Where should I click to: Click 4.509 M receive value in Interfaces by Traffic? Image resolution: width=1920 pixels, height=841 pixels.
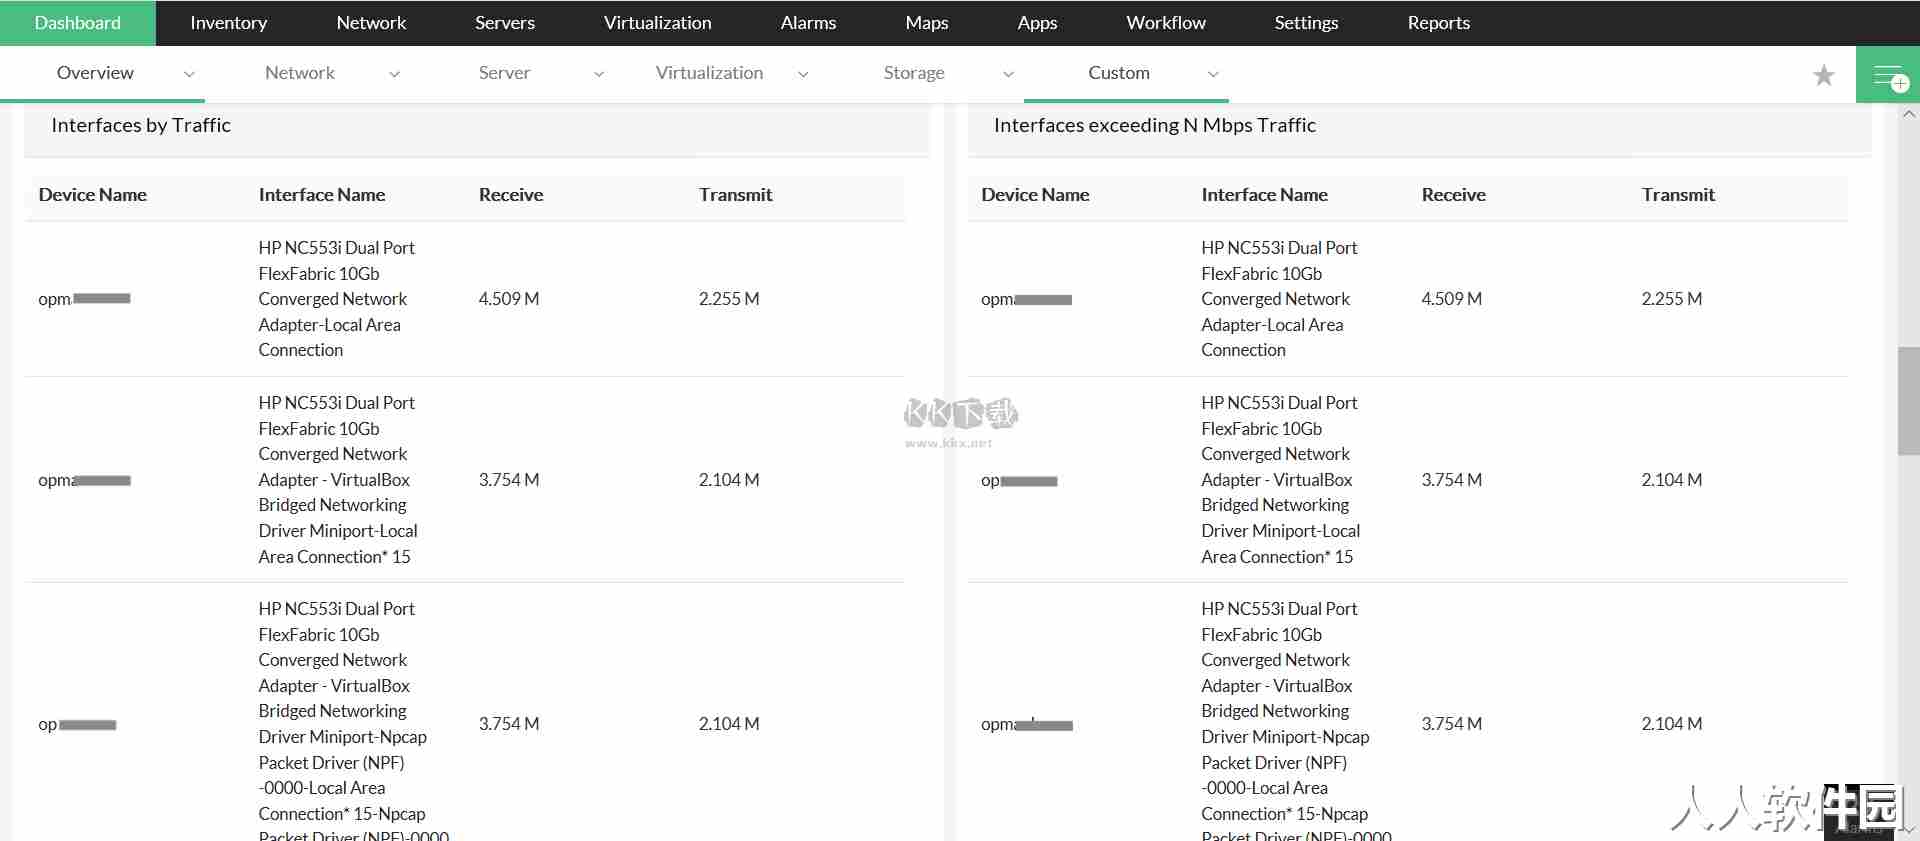(509, 299)
